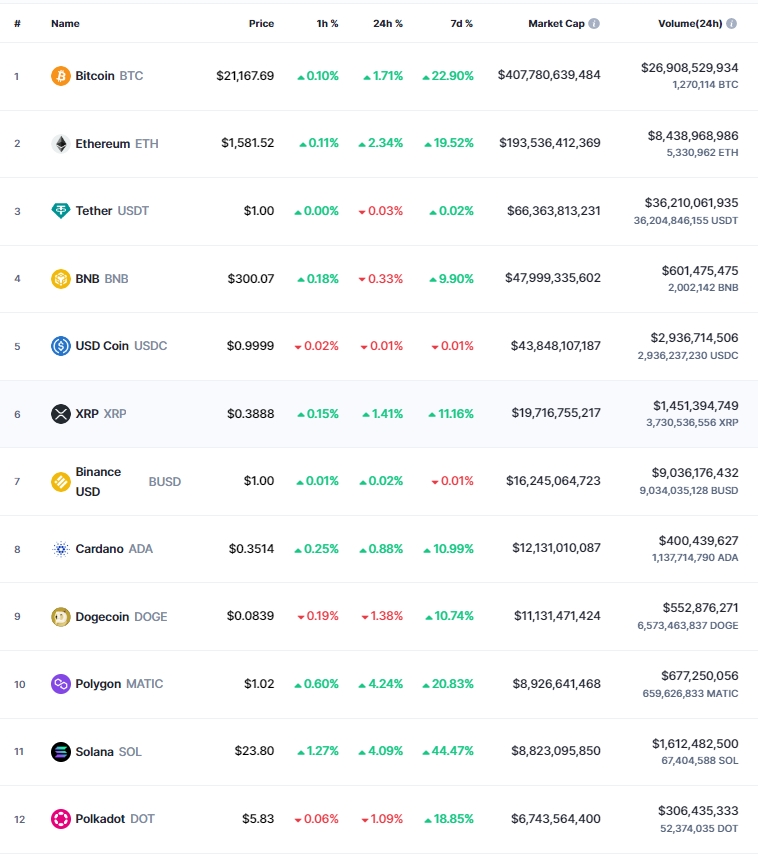This screenshot has width=758, height=855.
Task: Click the Solana logo icon
Action: tap(61, 752)
